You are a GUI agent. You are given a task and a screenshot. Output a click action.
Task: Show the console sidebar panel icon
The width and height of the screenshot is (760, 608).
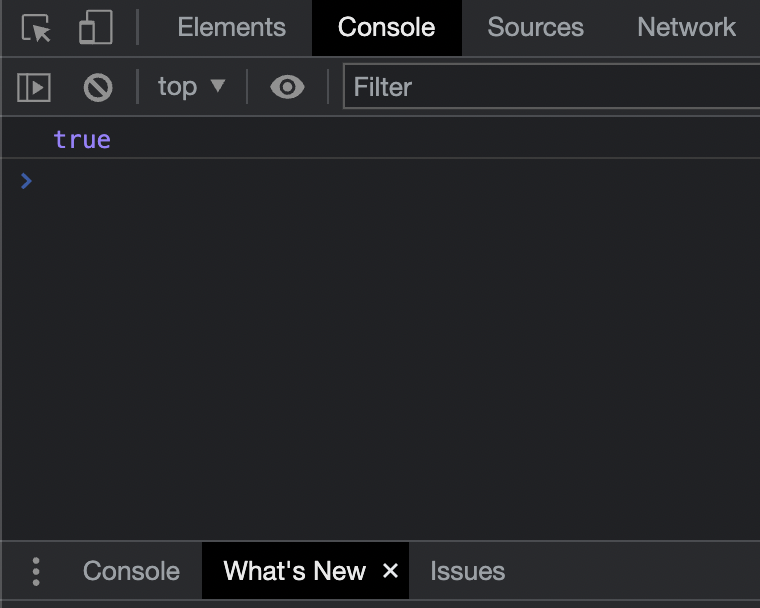[x=34, y=88]
